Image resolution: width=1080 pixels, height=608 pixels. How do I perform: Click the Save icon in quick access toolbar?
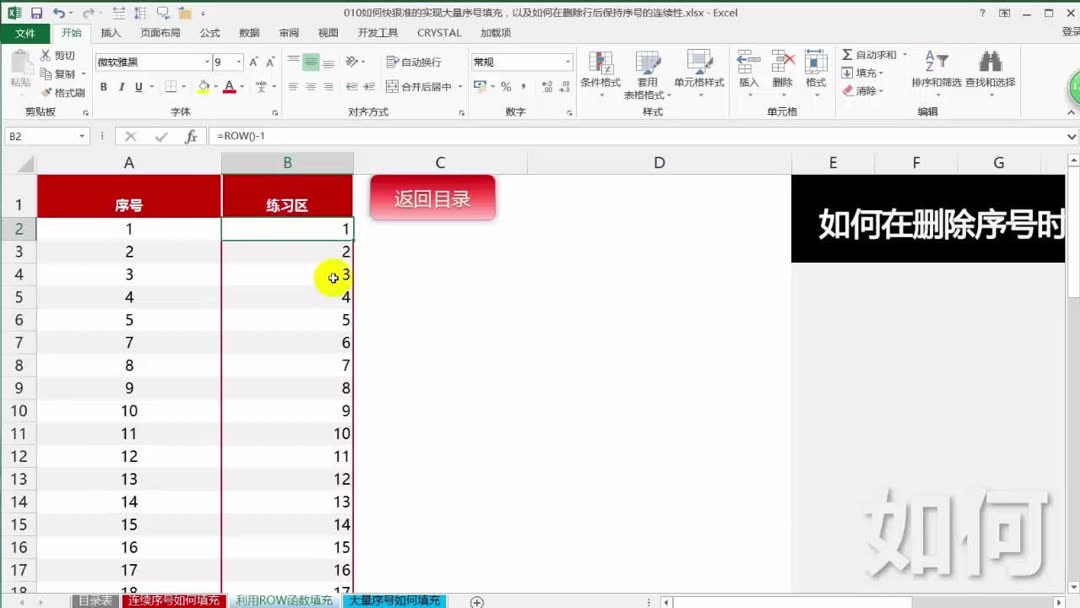(37, 11)
